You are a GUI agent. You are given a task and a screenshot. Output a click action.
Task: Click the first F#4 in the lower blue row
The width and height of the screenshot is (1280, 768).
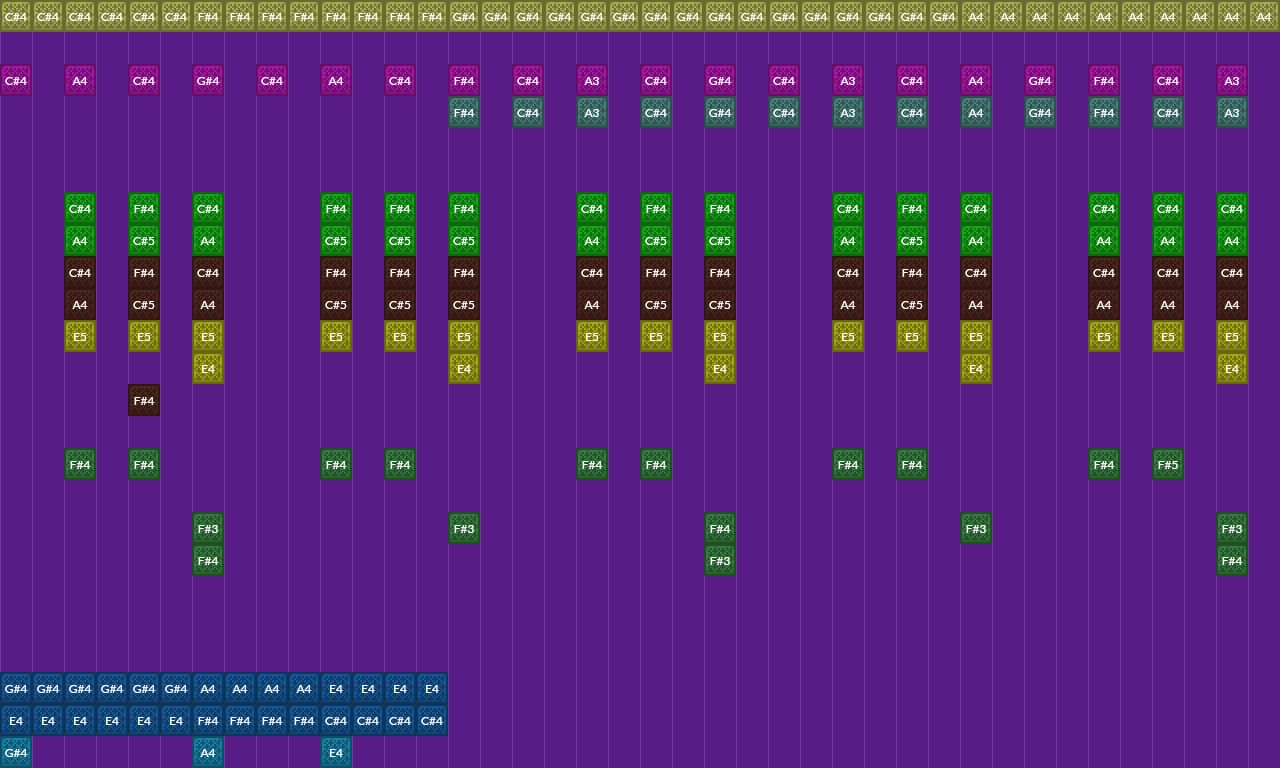pyautogui.click(x=208, y=721)
